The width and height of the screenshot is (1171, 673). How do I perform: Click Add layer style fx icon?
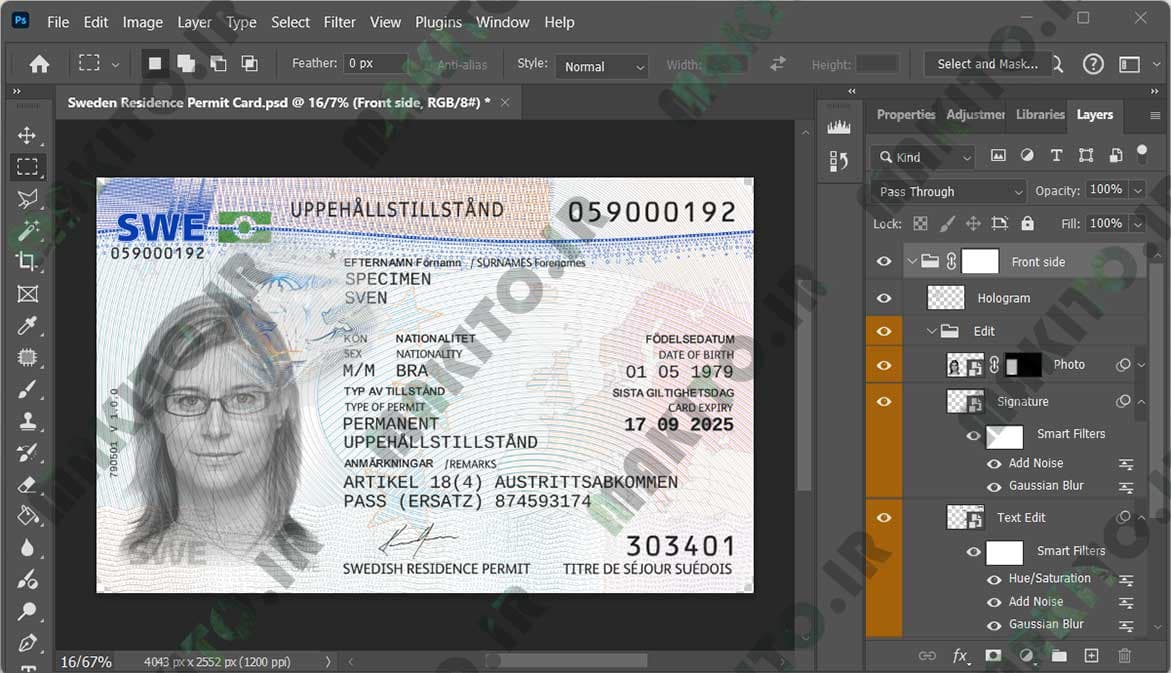pos(960,656)
